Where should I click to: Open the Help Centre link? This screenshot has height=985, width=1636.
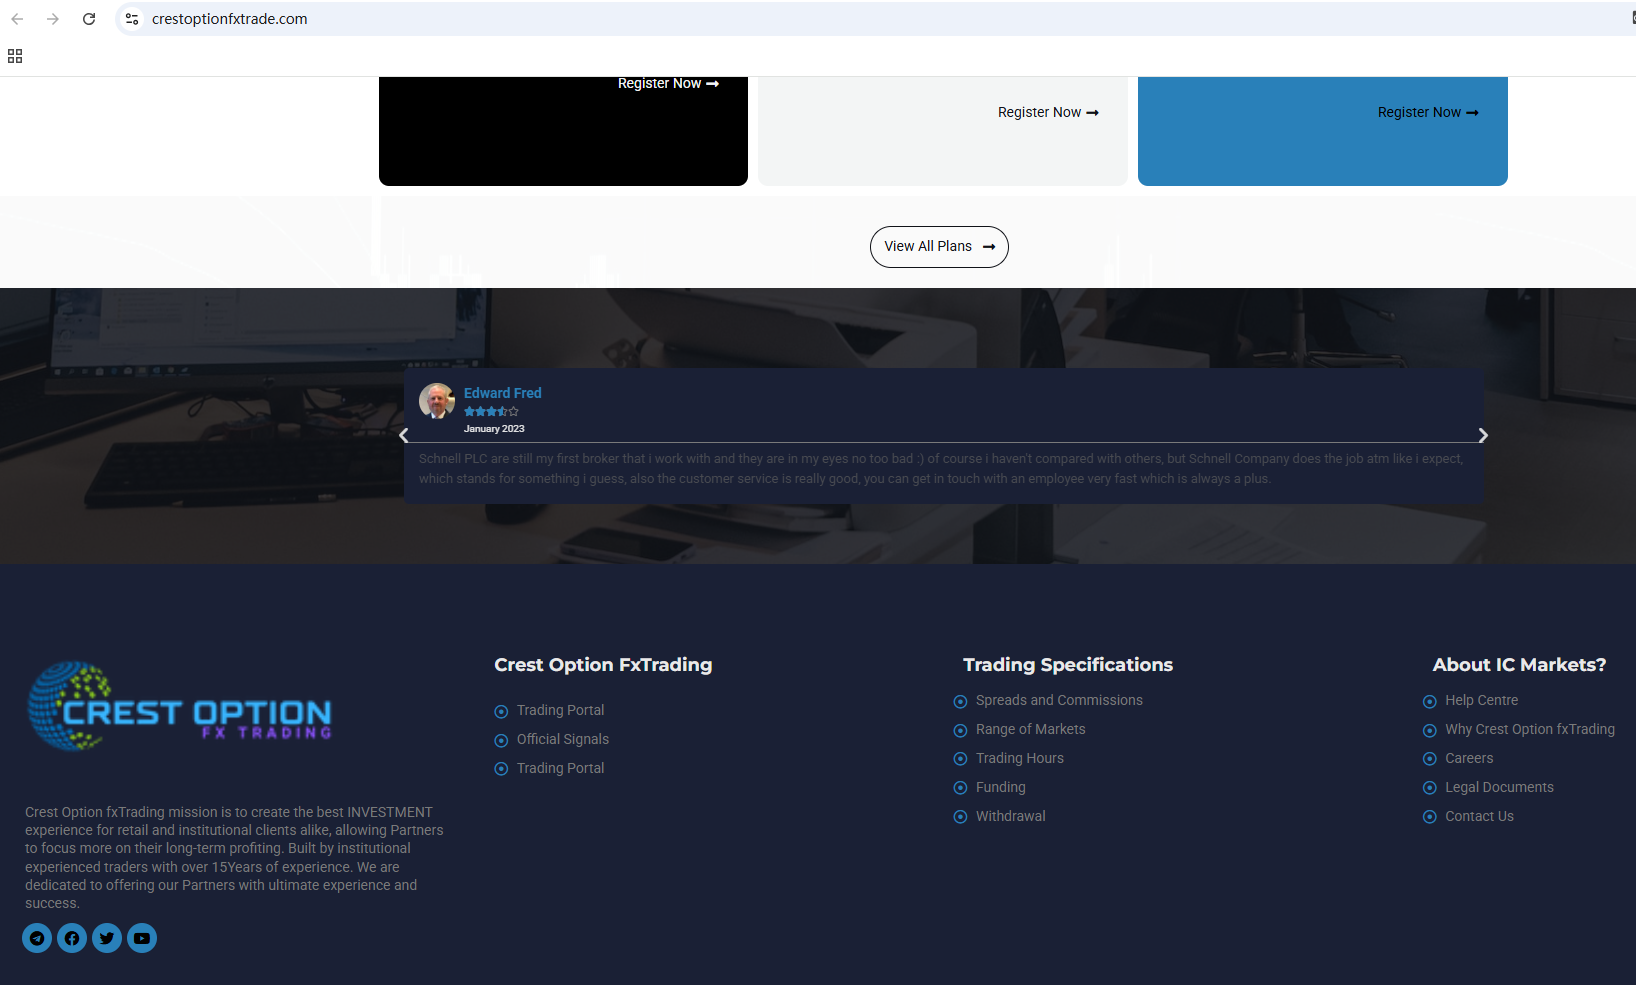coord(1482,700)
